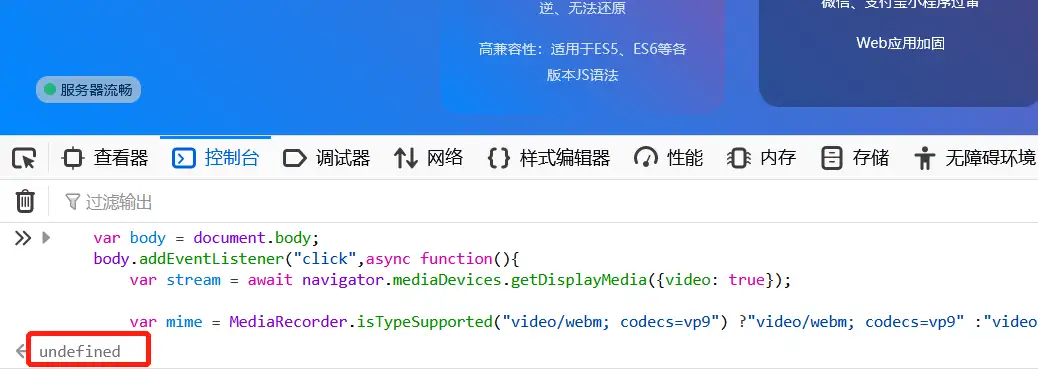Viewport: 1038px width, 375px height.
Task: Select the 网络 network panel
Action: pyautogui.click(x=428, y=158)
